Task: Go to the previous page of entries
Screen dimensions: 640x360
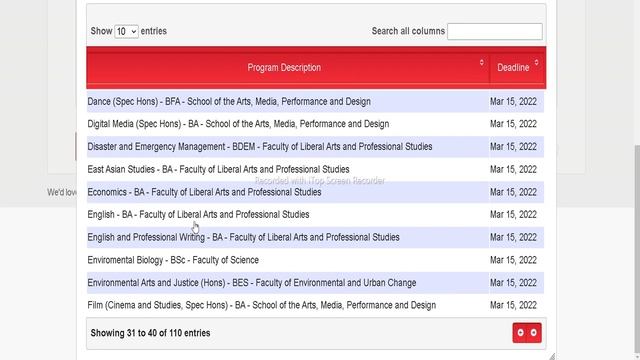Action: [520, 333]
